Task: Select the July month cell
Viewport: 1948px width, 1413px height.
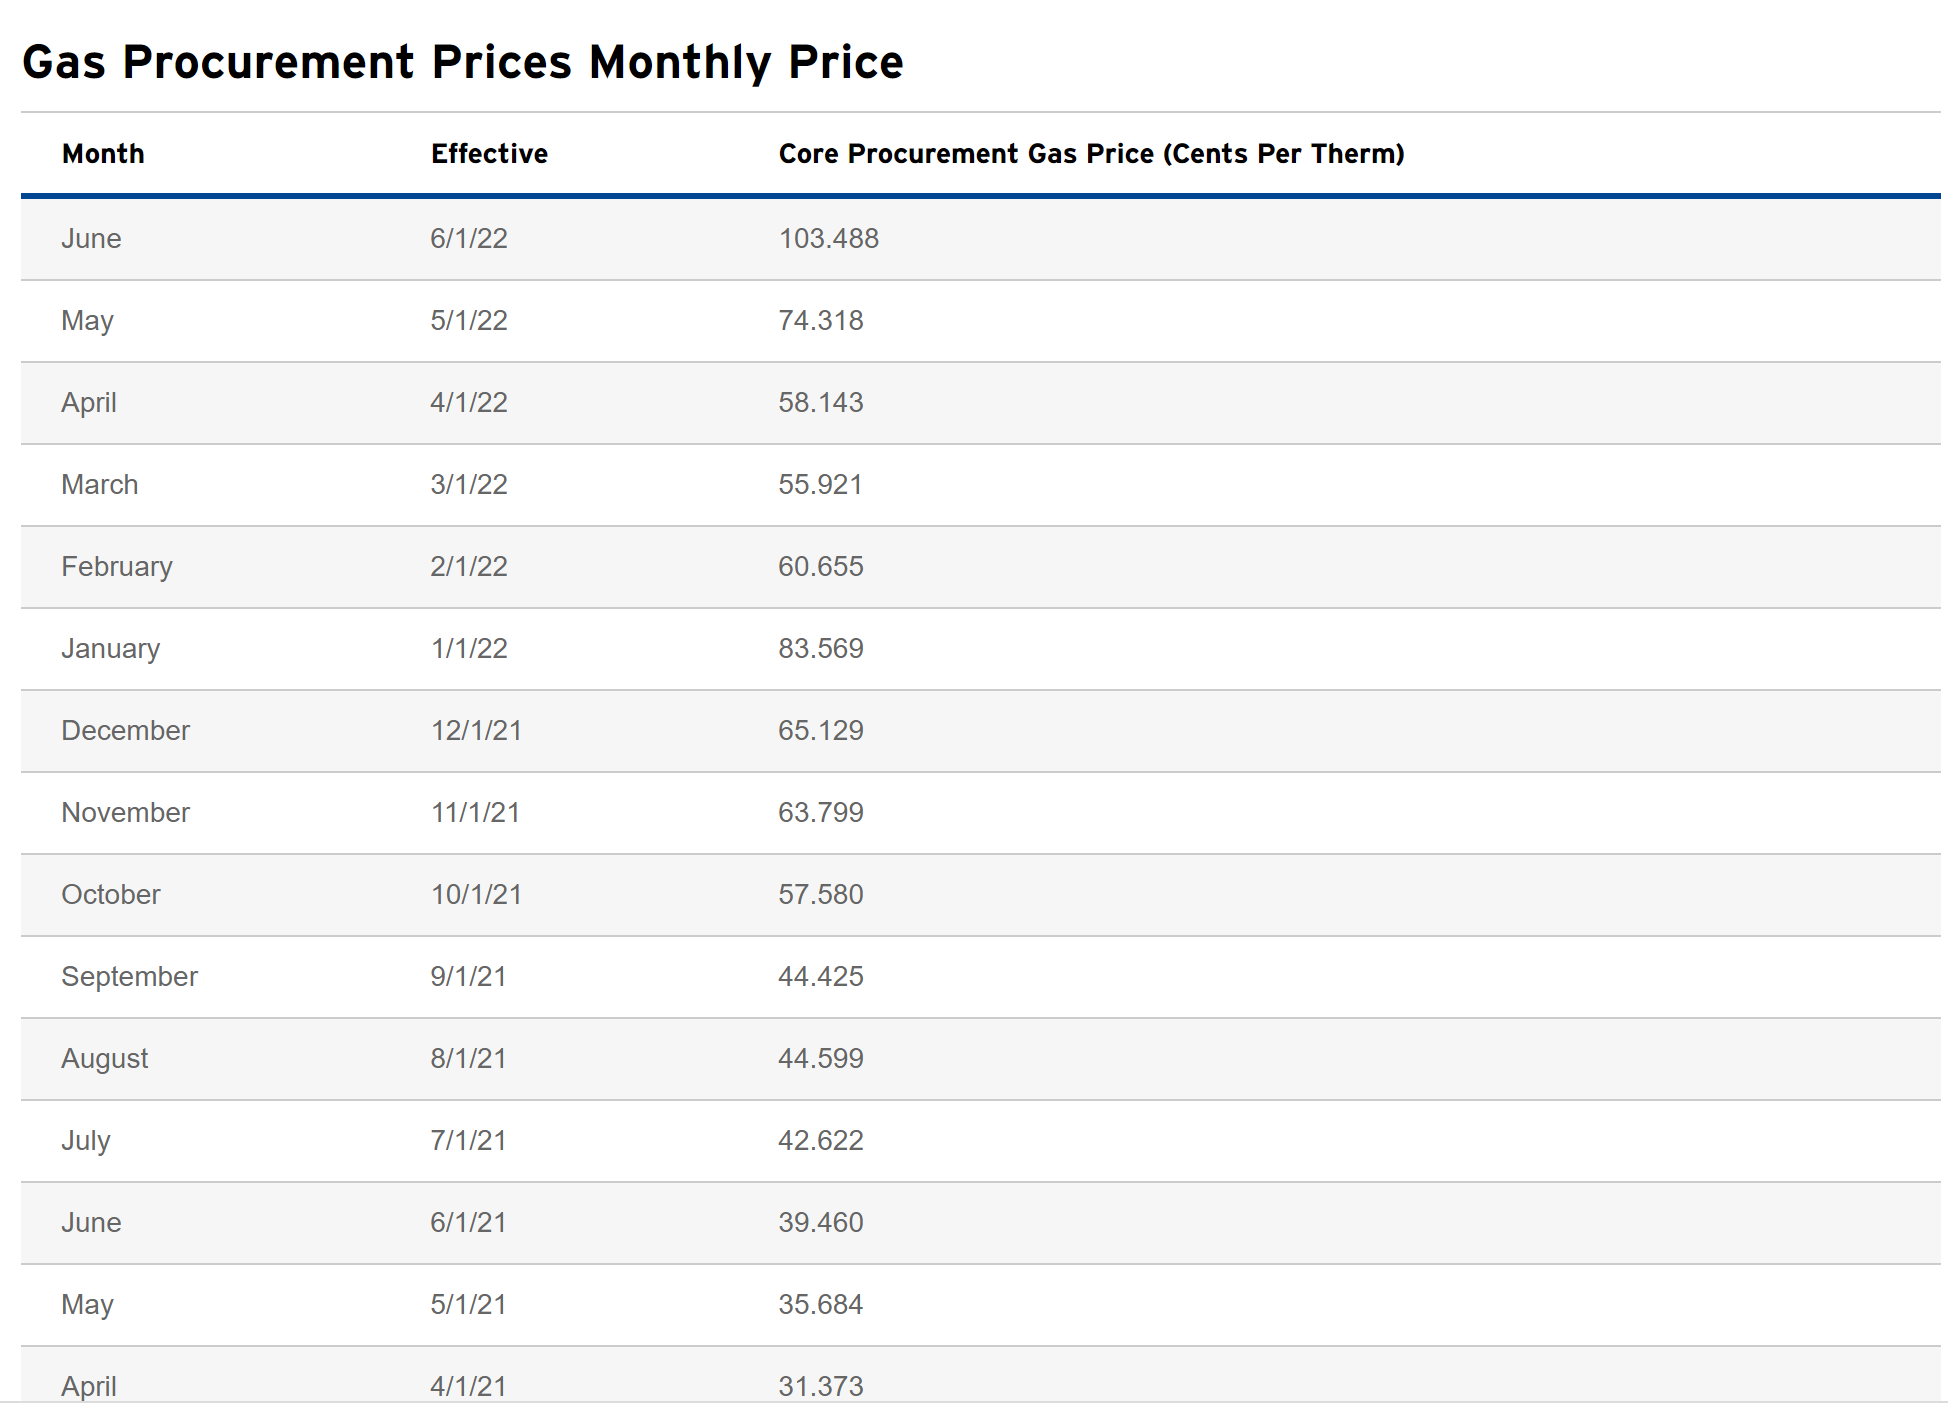Action: 86,1141
